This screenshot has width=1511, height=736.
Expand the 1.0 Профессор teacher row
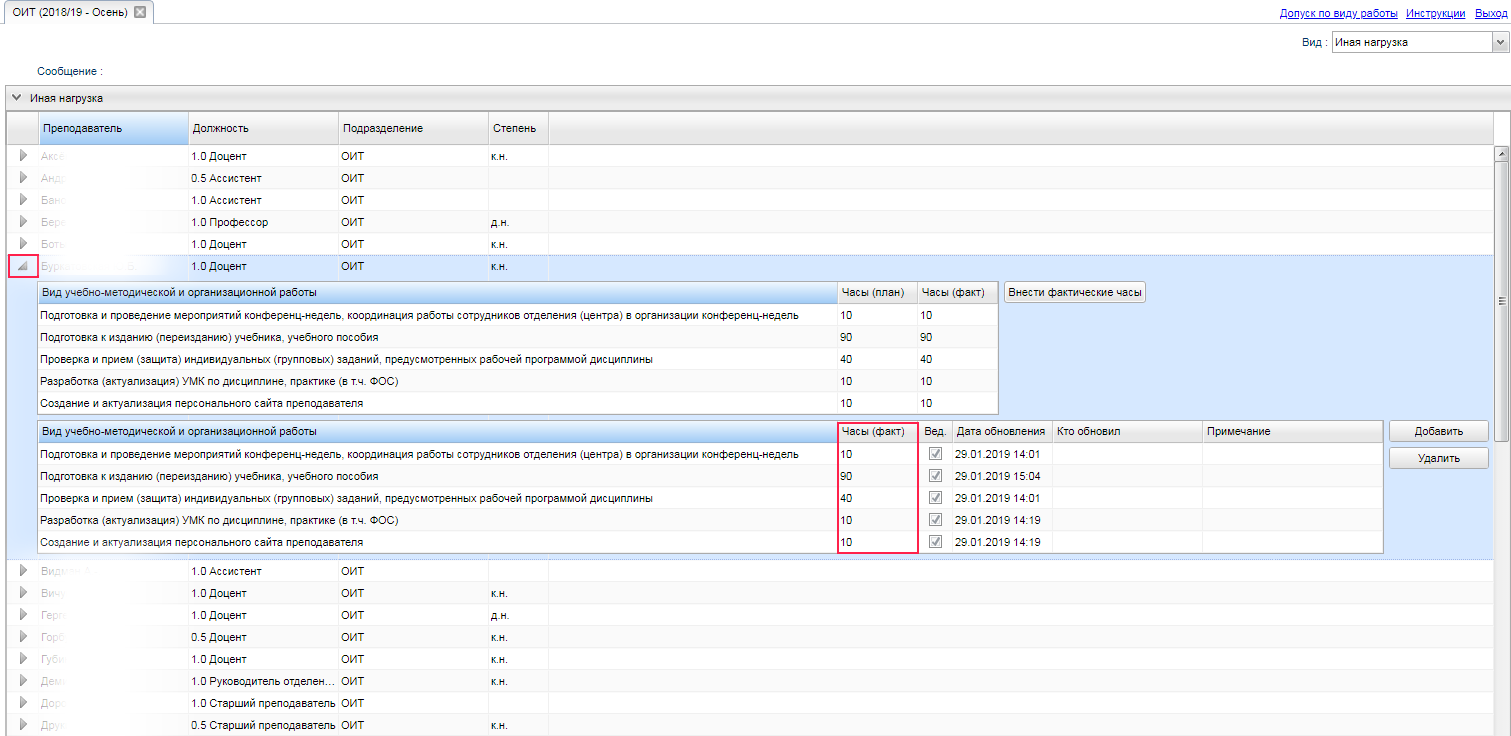[23, 222]
